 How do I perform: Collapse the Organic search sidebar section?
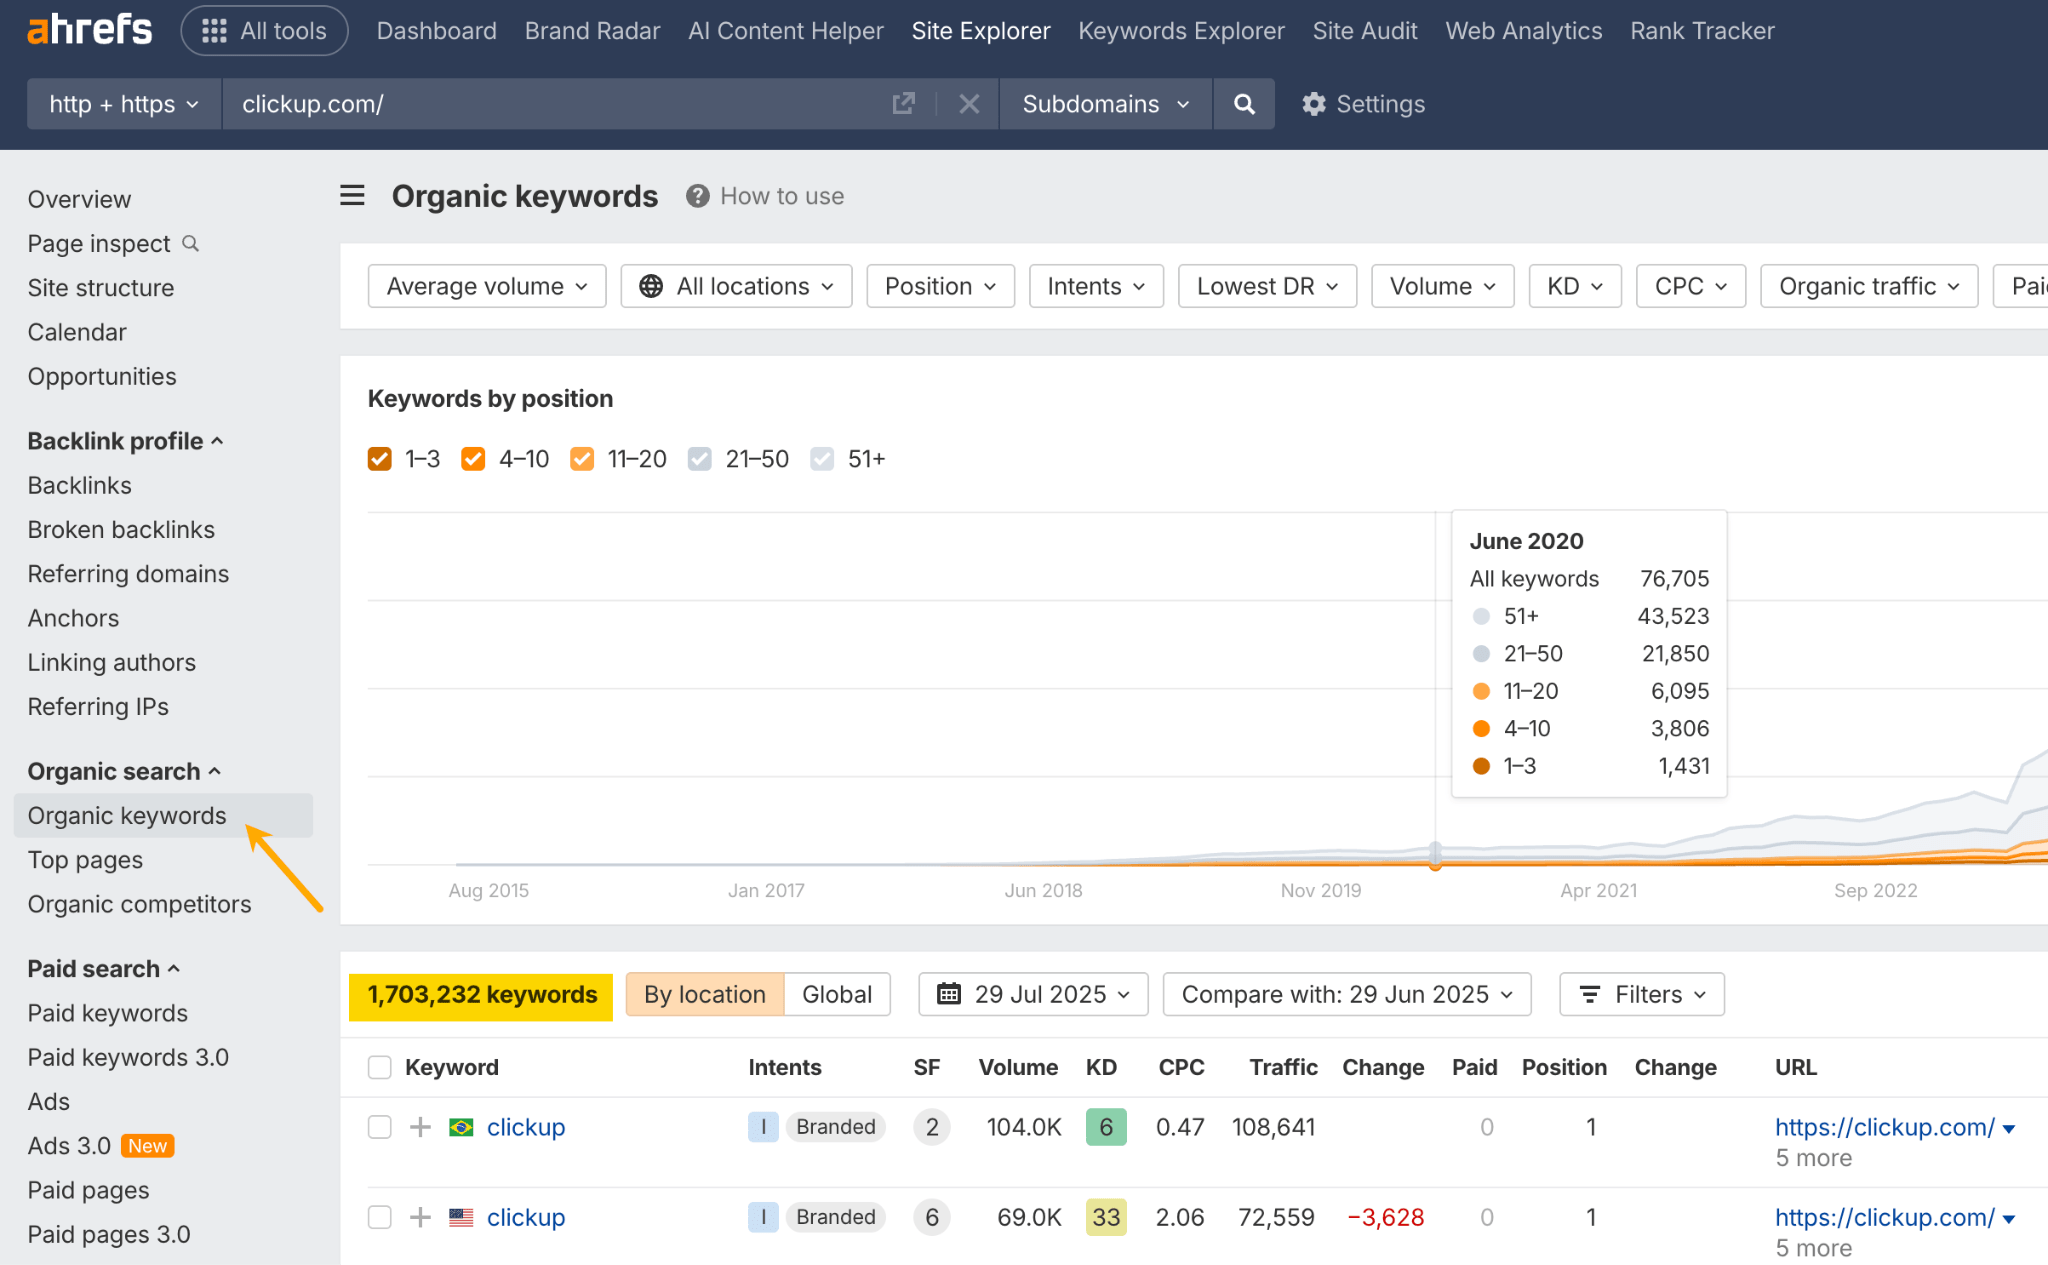(216, 771)
